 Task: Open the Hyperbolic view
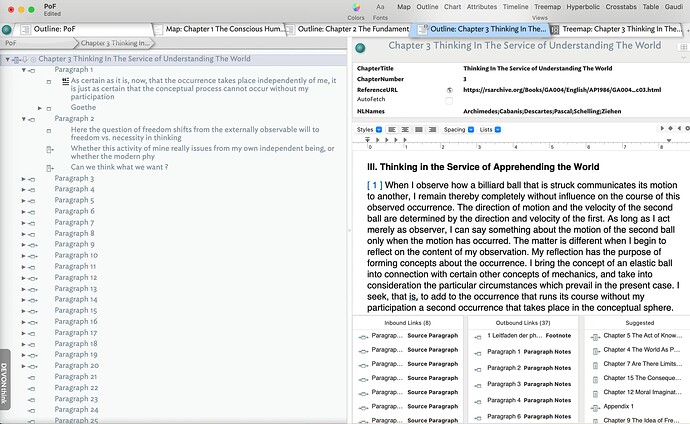click(x=583, y=7)
